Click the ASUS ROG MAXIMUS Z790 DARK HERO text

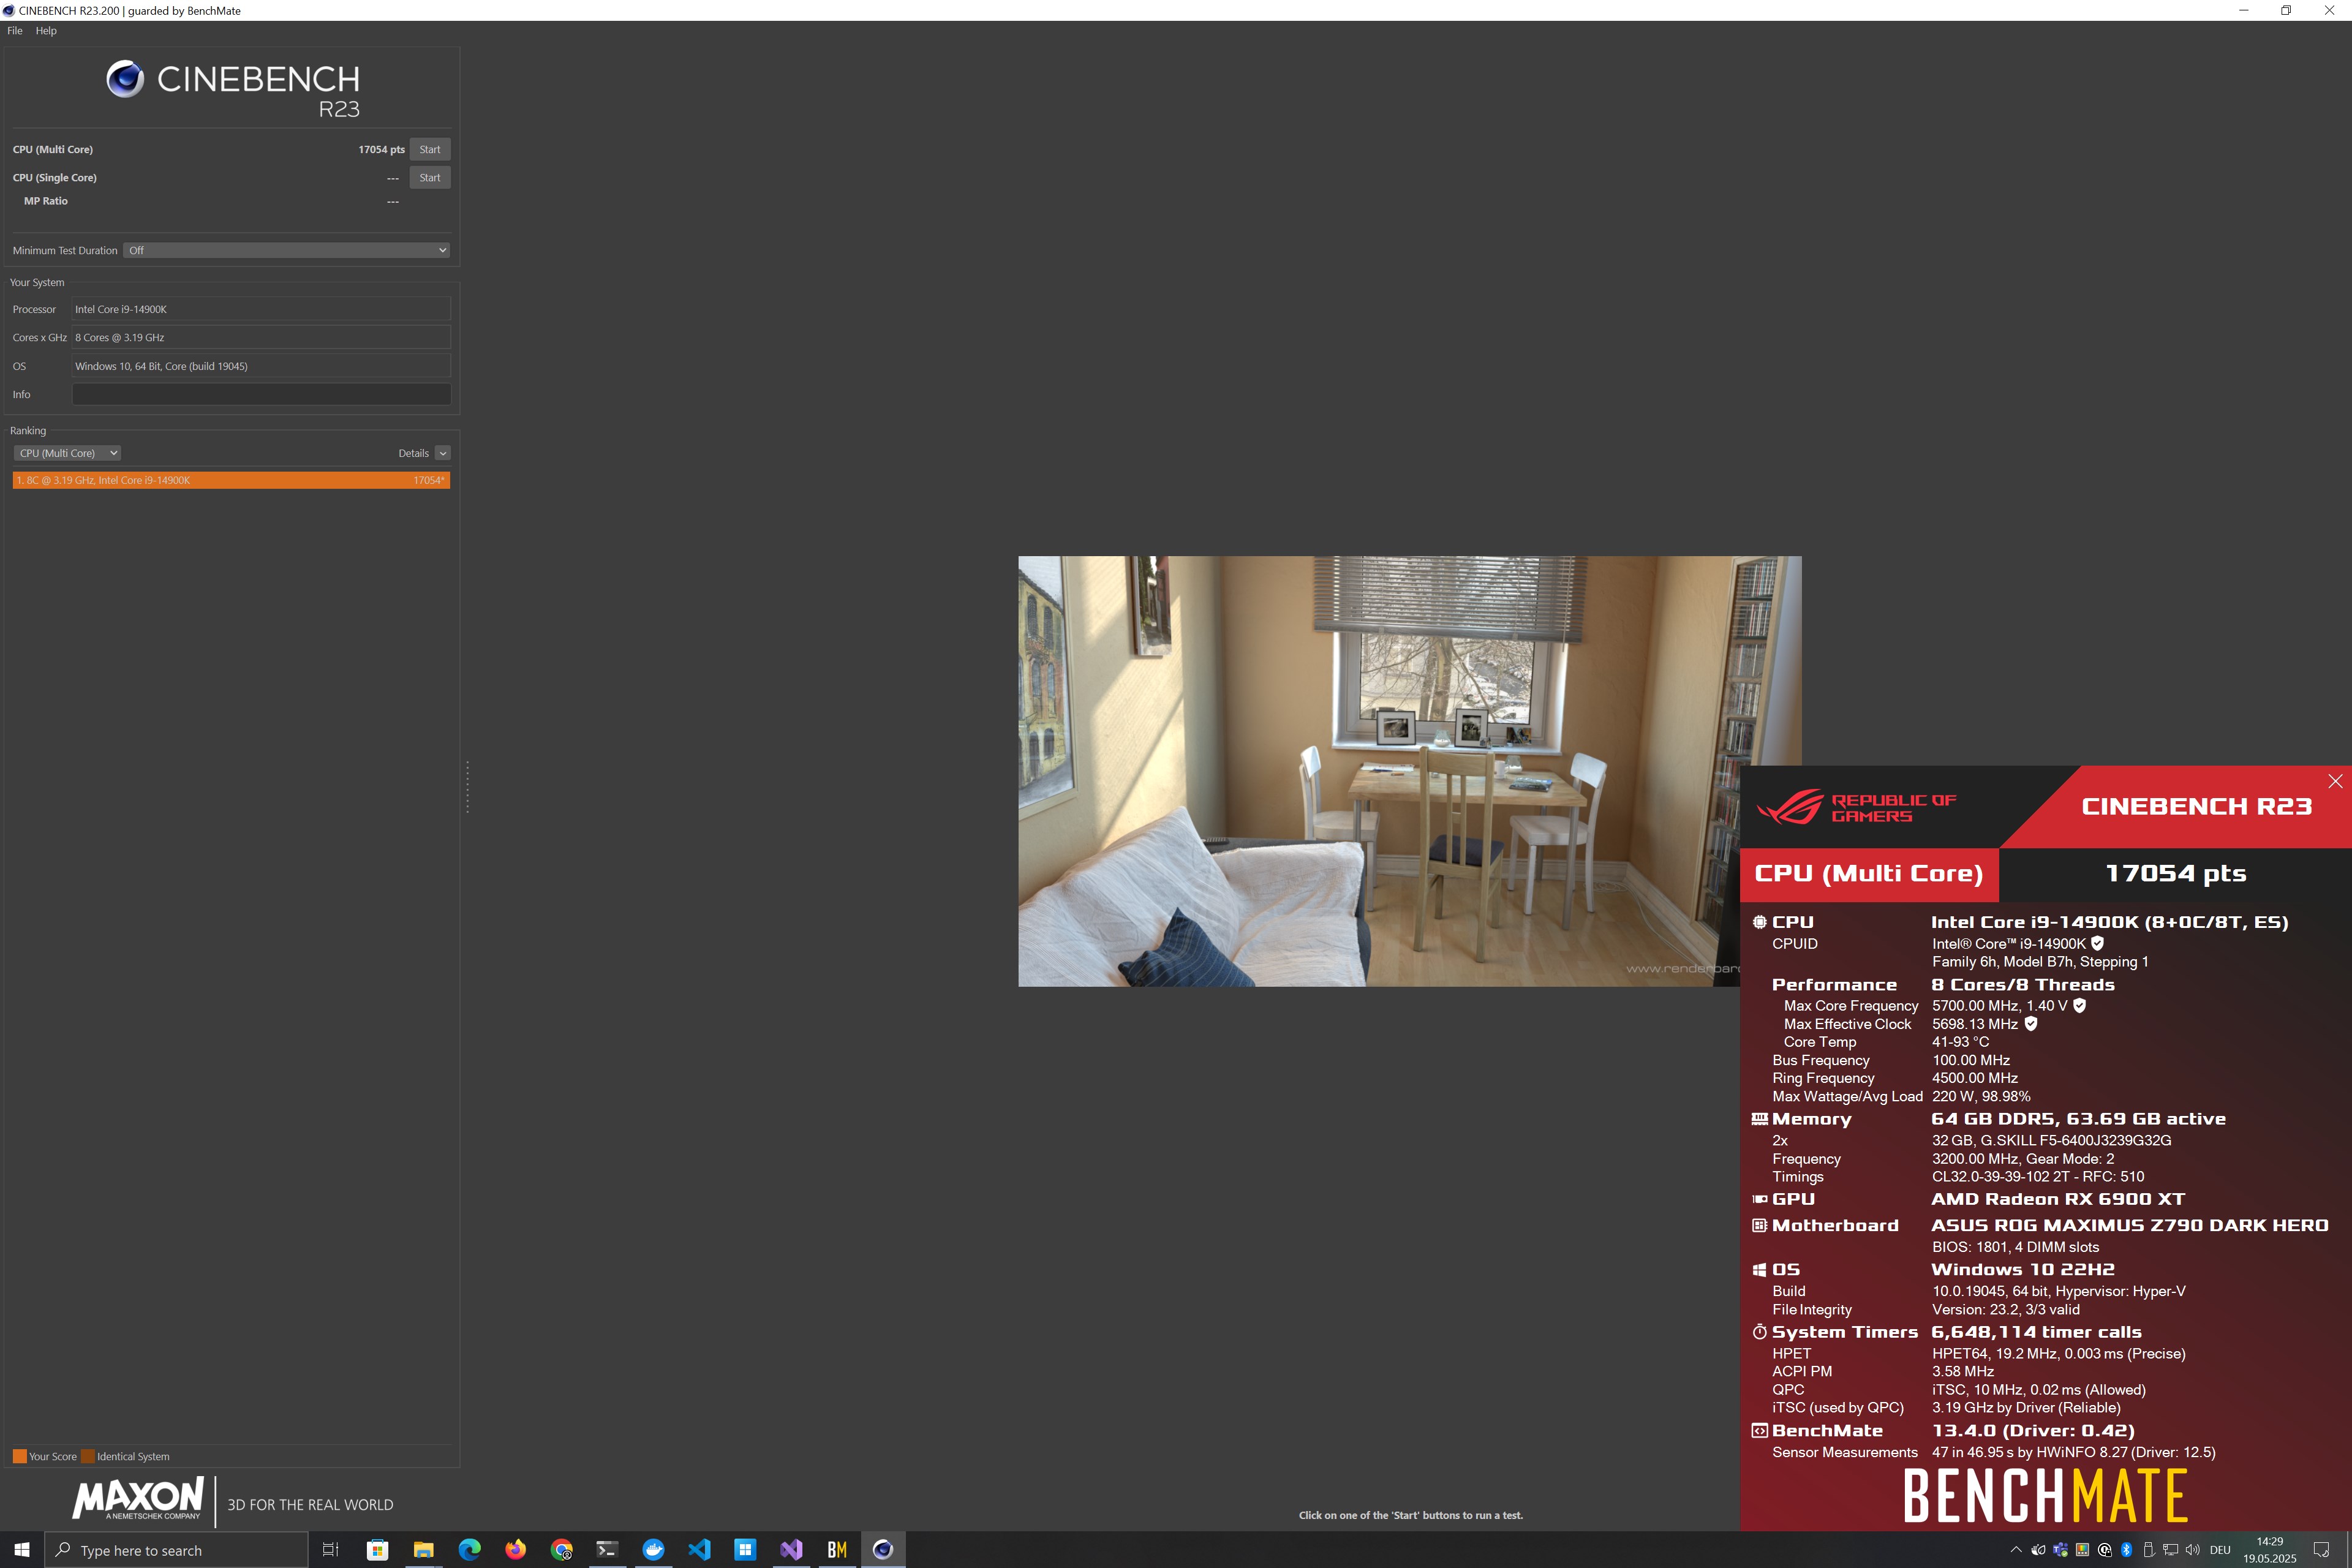tap(2129, 1225)
